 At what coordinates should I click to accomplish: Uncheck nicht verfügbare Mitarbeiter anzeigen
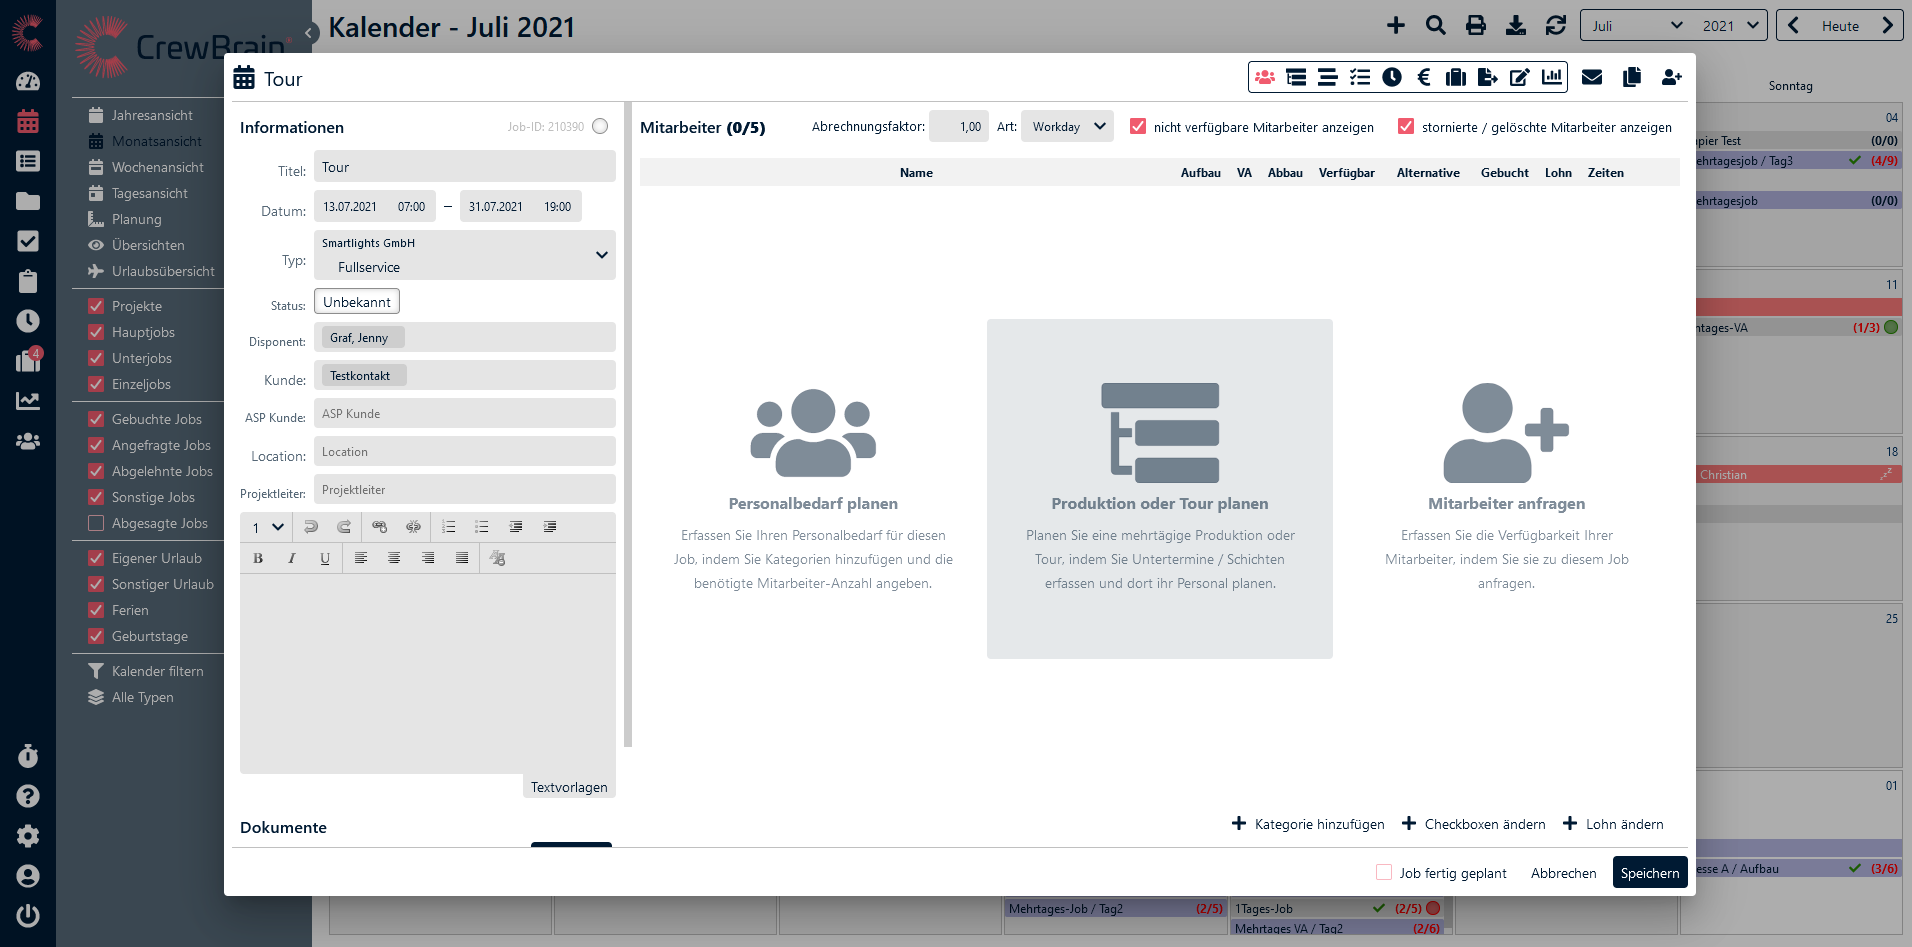click(x=1138, y=127)
